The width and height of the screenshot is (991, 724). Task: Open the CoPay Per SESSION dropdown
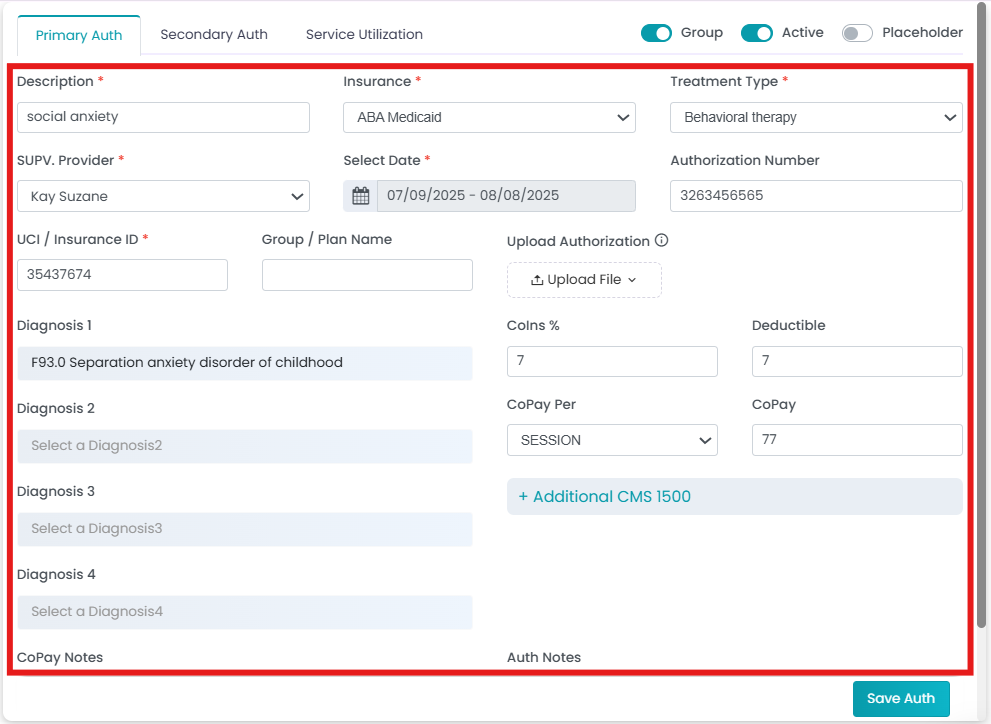(x=612, y=440)
